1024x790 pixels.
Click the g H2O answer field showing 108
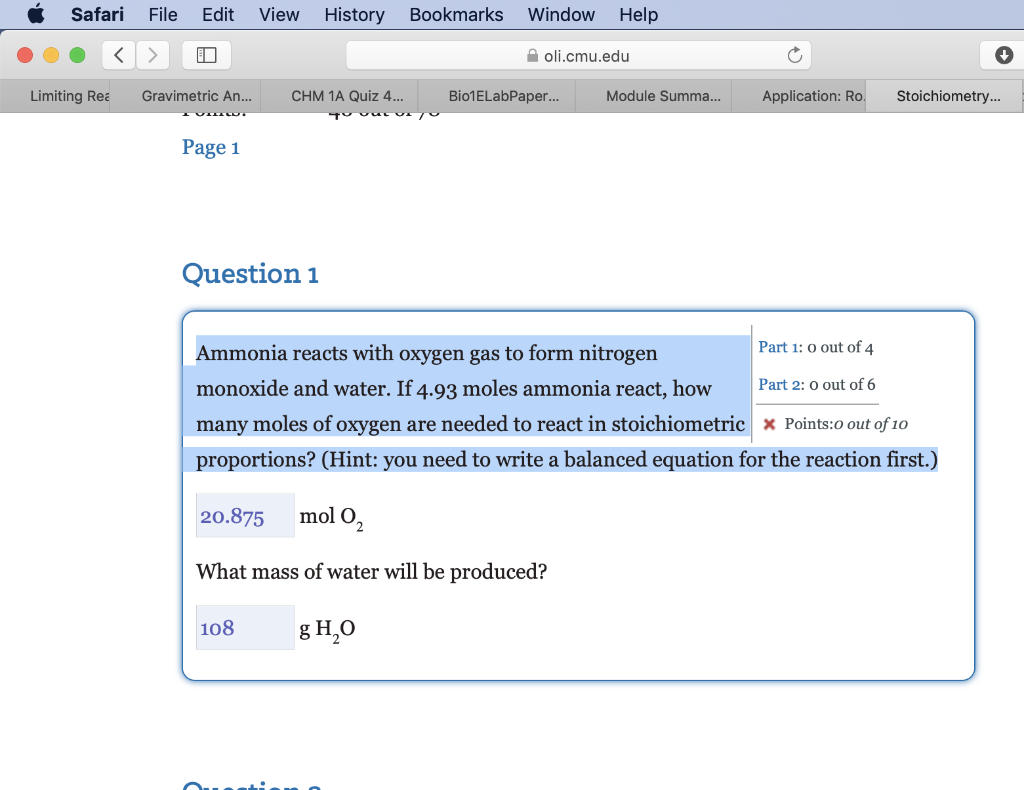pos(245,627)
